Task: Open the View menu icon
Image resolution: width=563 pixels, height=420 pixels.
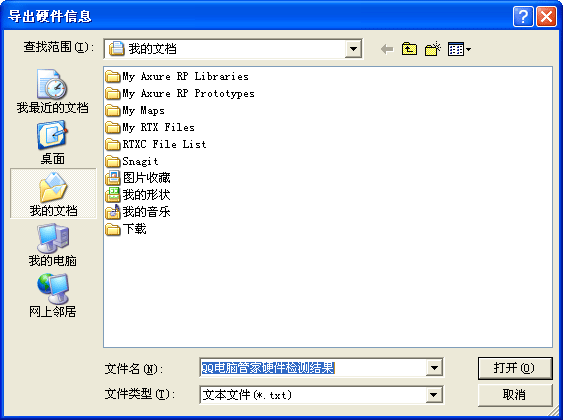Action: [459, 49]
